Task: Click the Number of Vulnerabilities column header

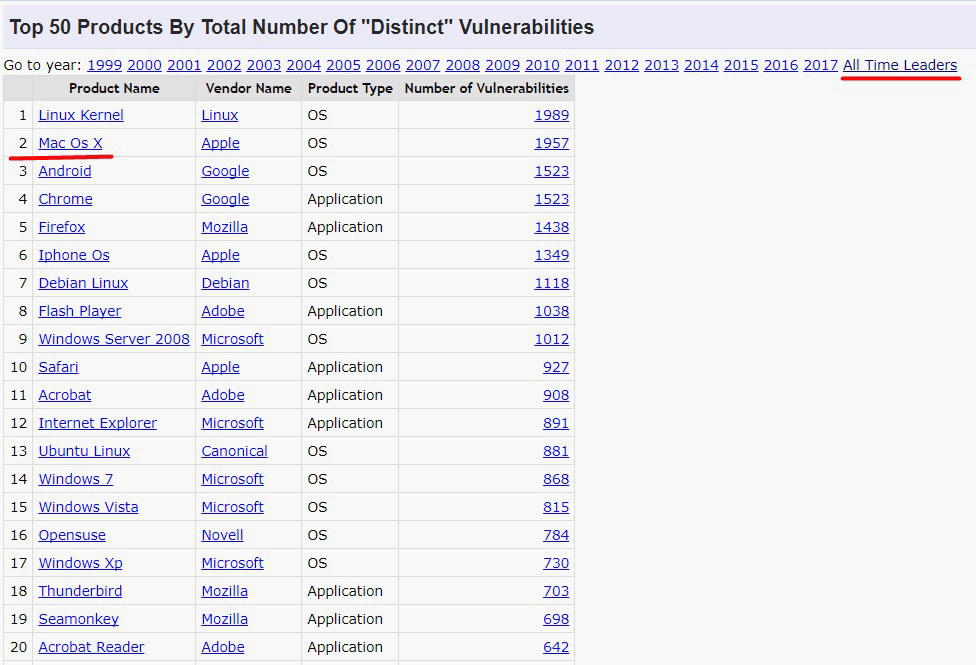Action: coord(486,88)
